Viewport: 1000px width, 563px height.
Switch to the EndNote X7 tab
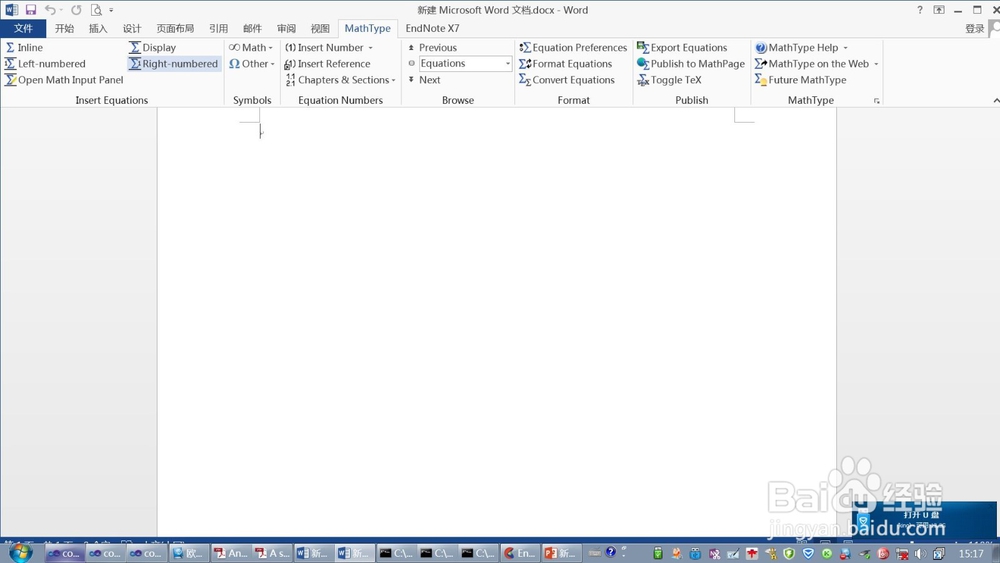432,28
